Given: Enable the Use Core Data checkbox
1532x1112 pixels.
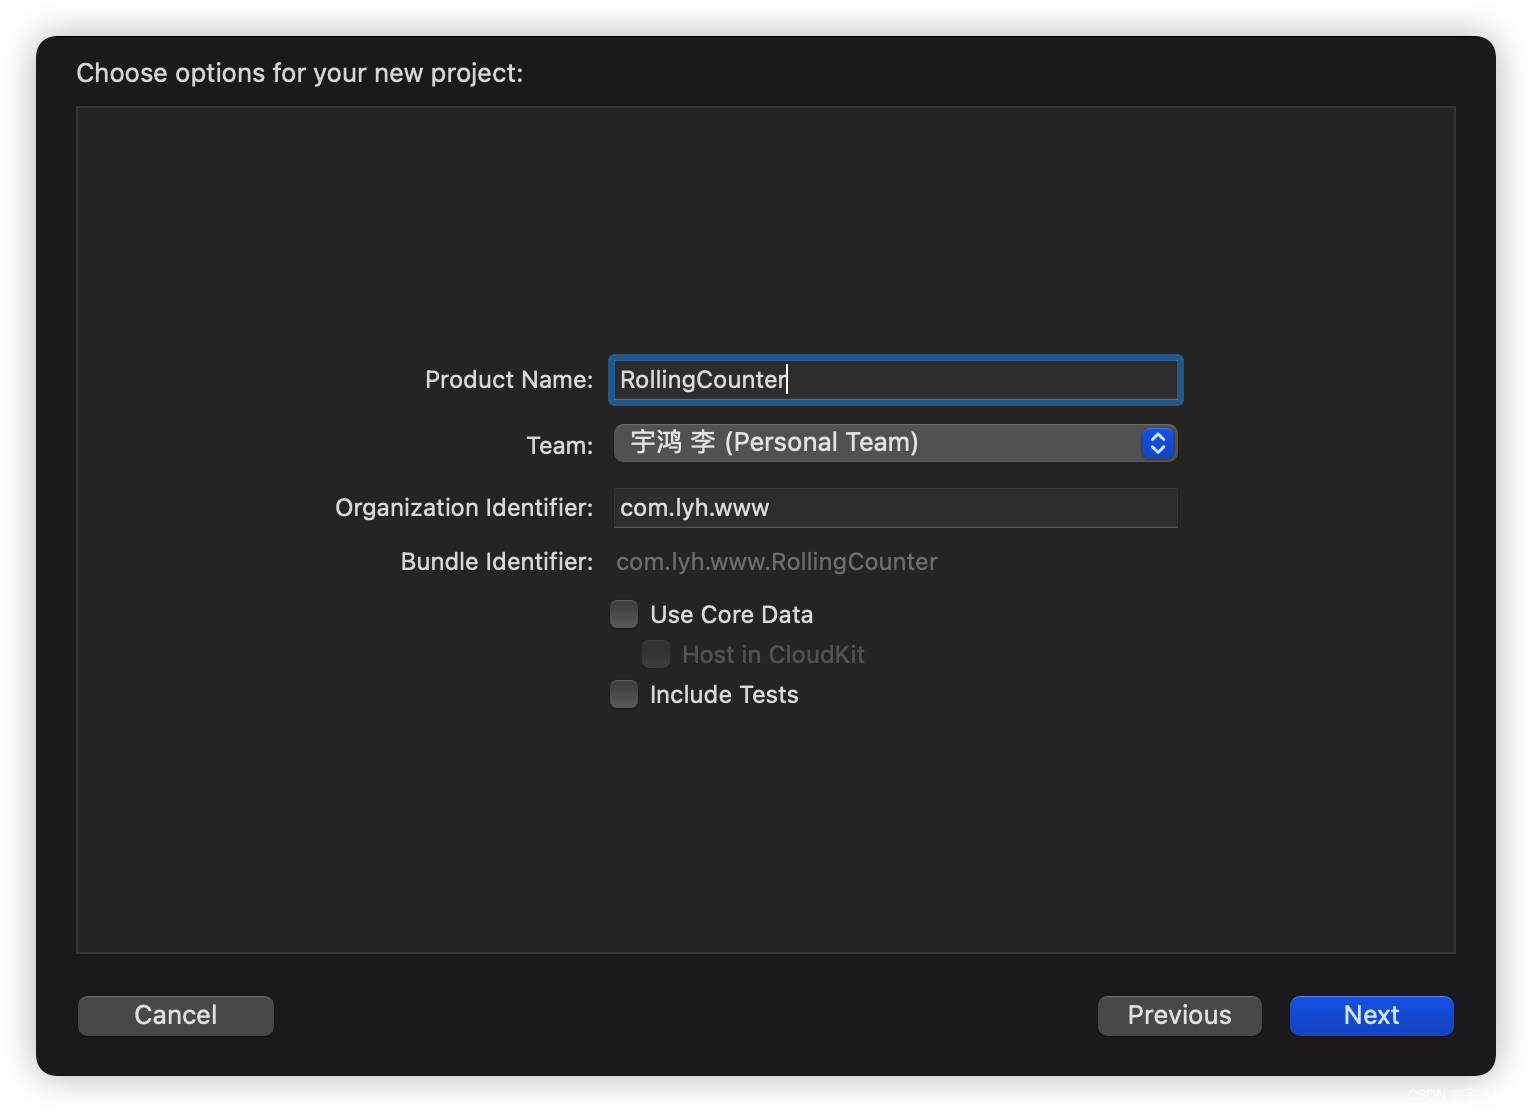Looking at the screenshot, I should tap(624, 614).
